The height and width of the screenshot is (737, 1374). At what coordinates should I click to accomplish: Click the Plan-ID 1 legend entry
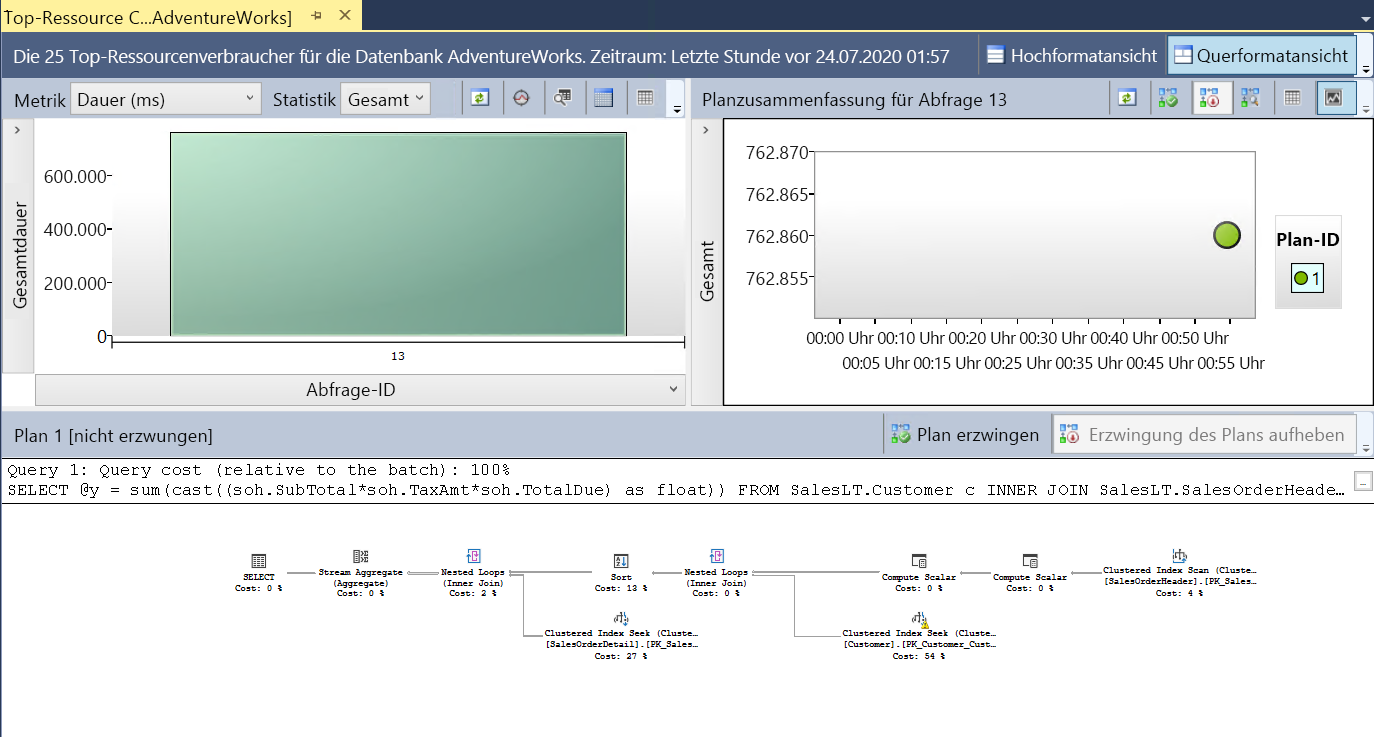(1307, 278)
